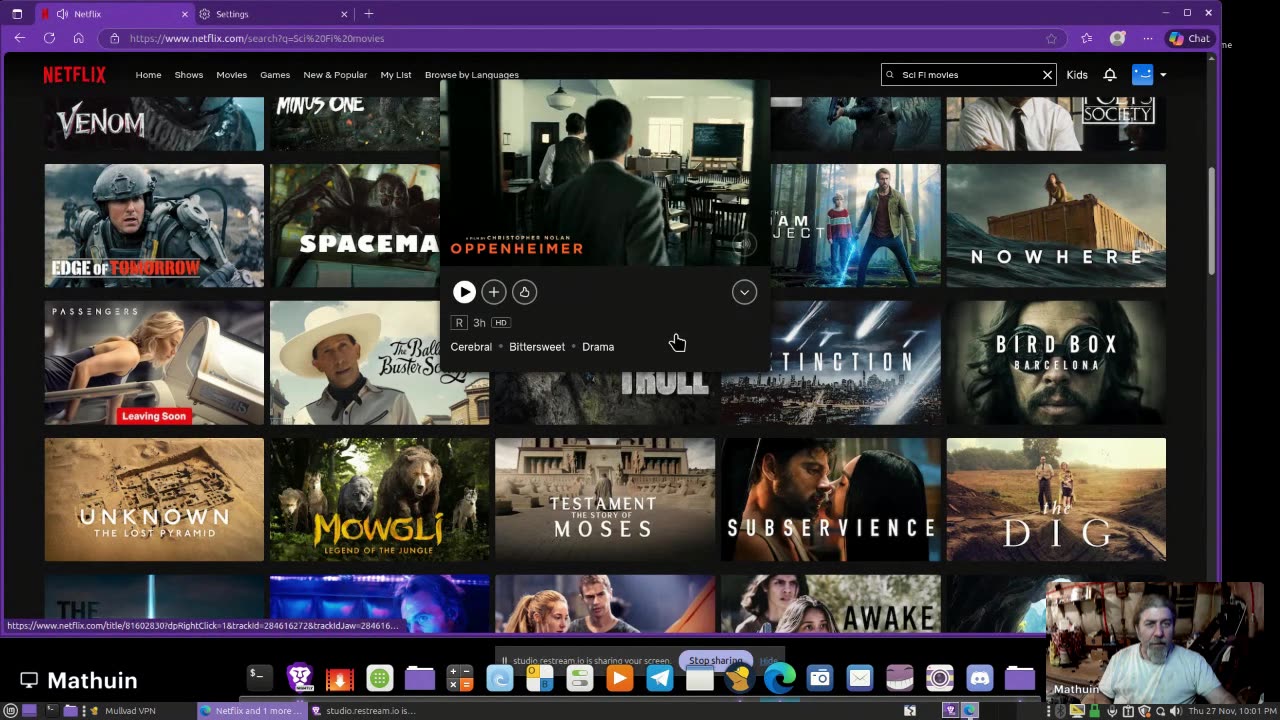Expand Oppenheimer more info chevron
Viewport: 1280px width, 720px height.
744,292
